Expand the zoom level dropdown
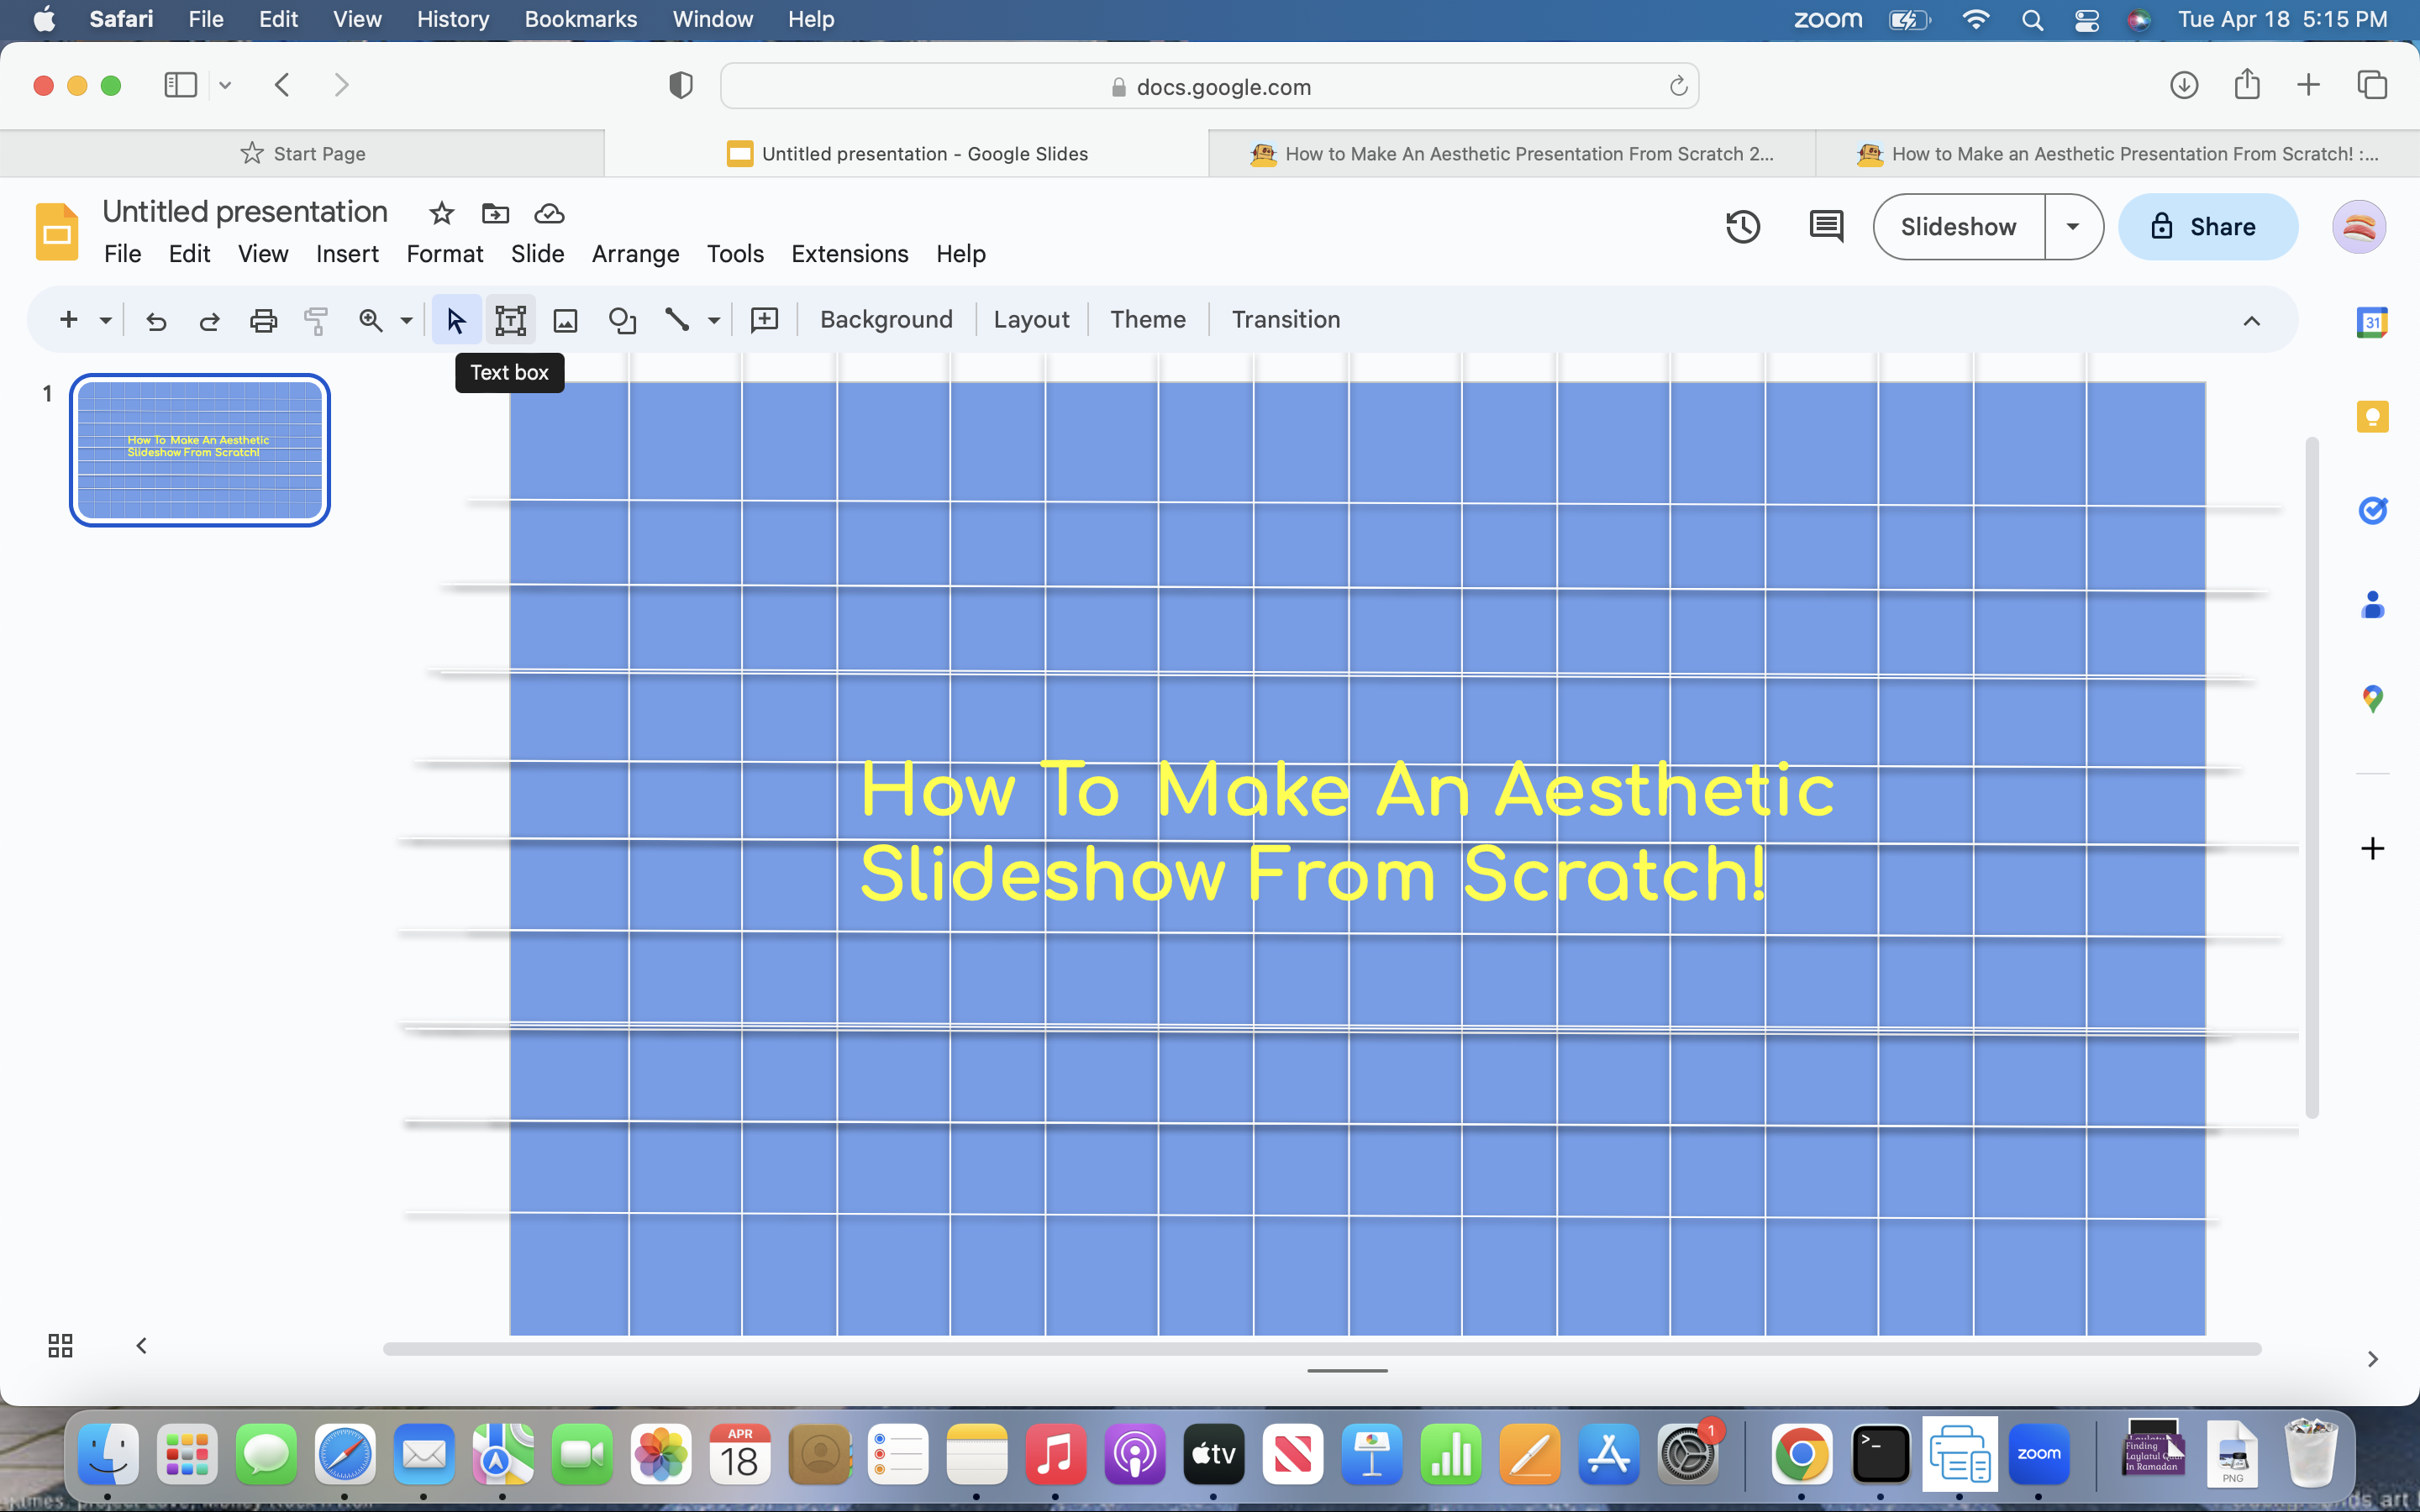This screenshot has height=1512, width=2420. (x=402, y=321)
